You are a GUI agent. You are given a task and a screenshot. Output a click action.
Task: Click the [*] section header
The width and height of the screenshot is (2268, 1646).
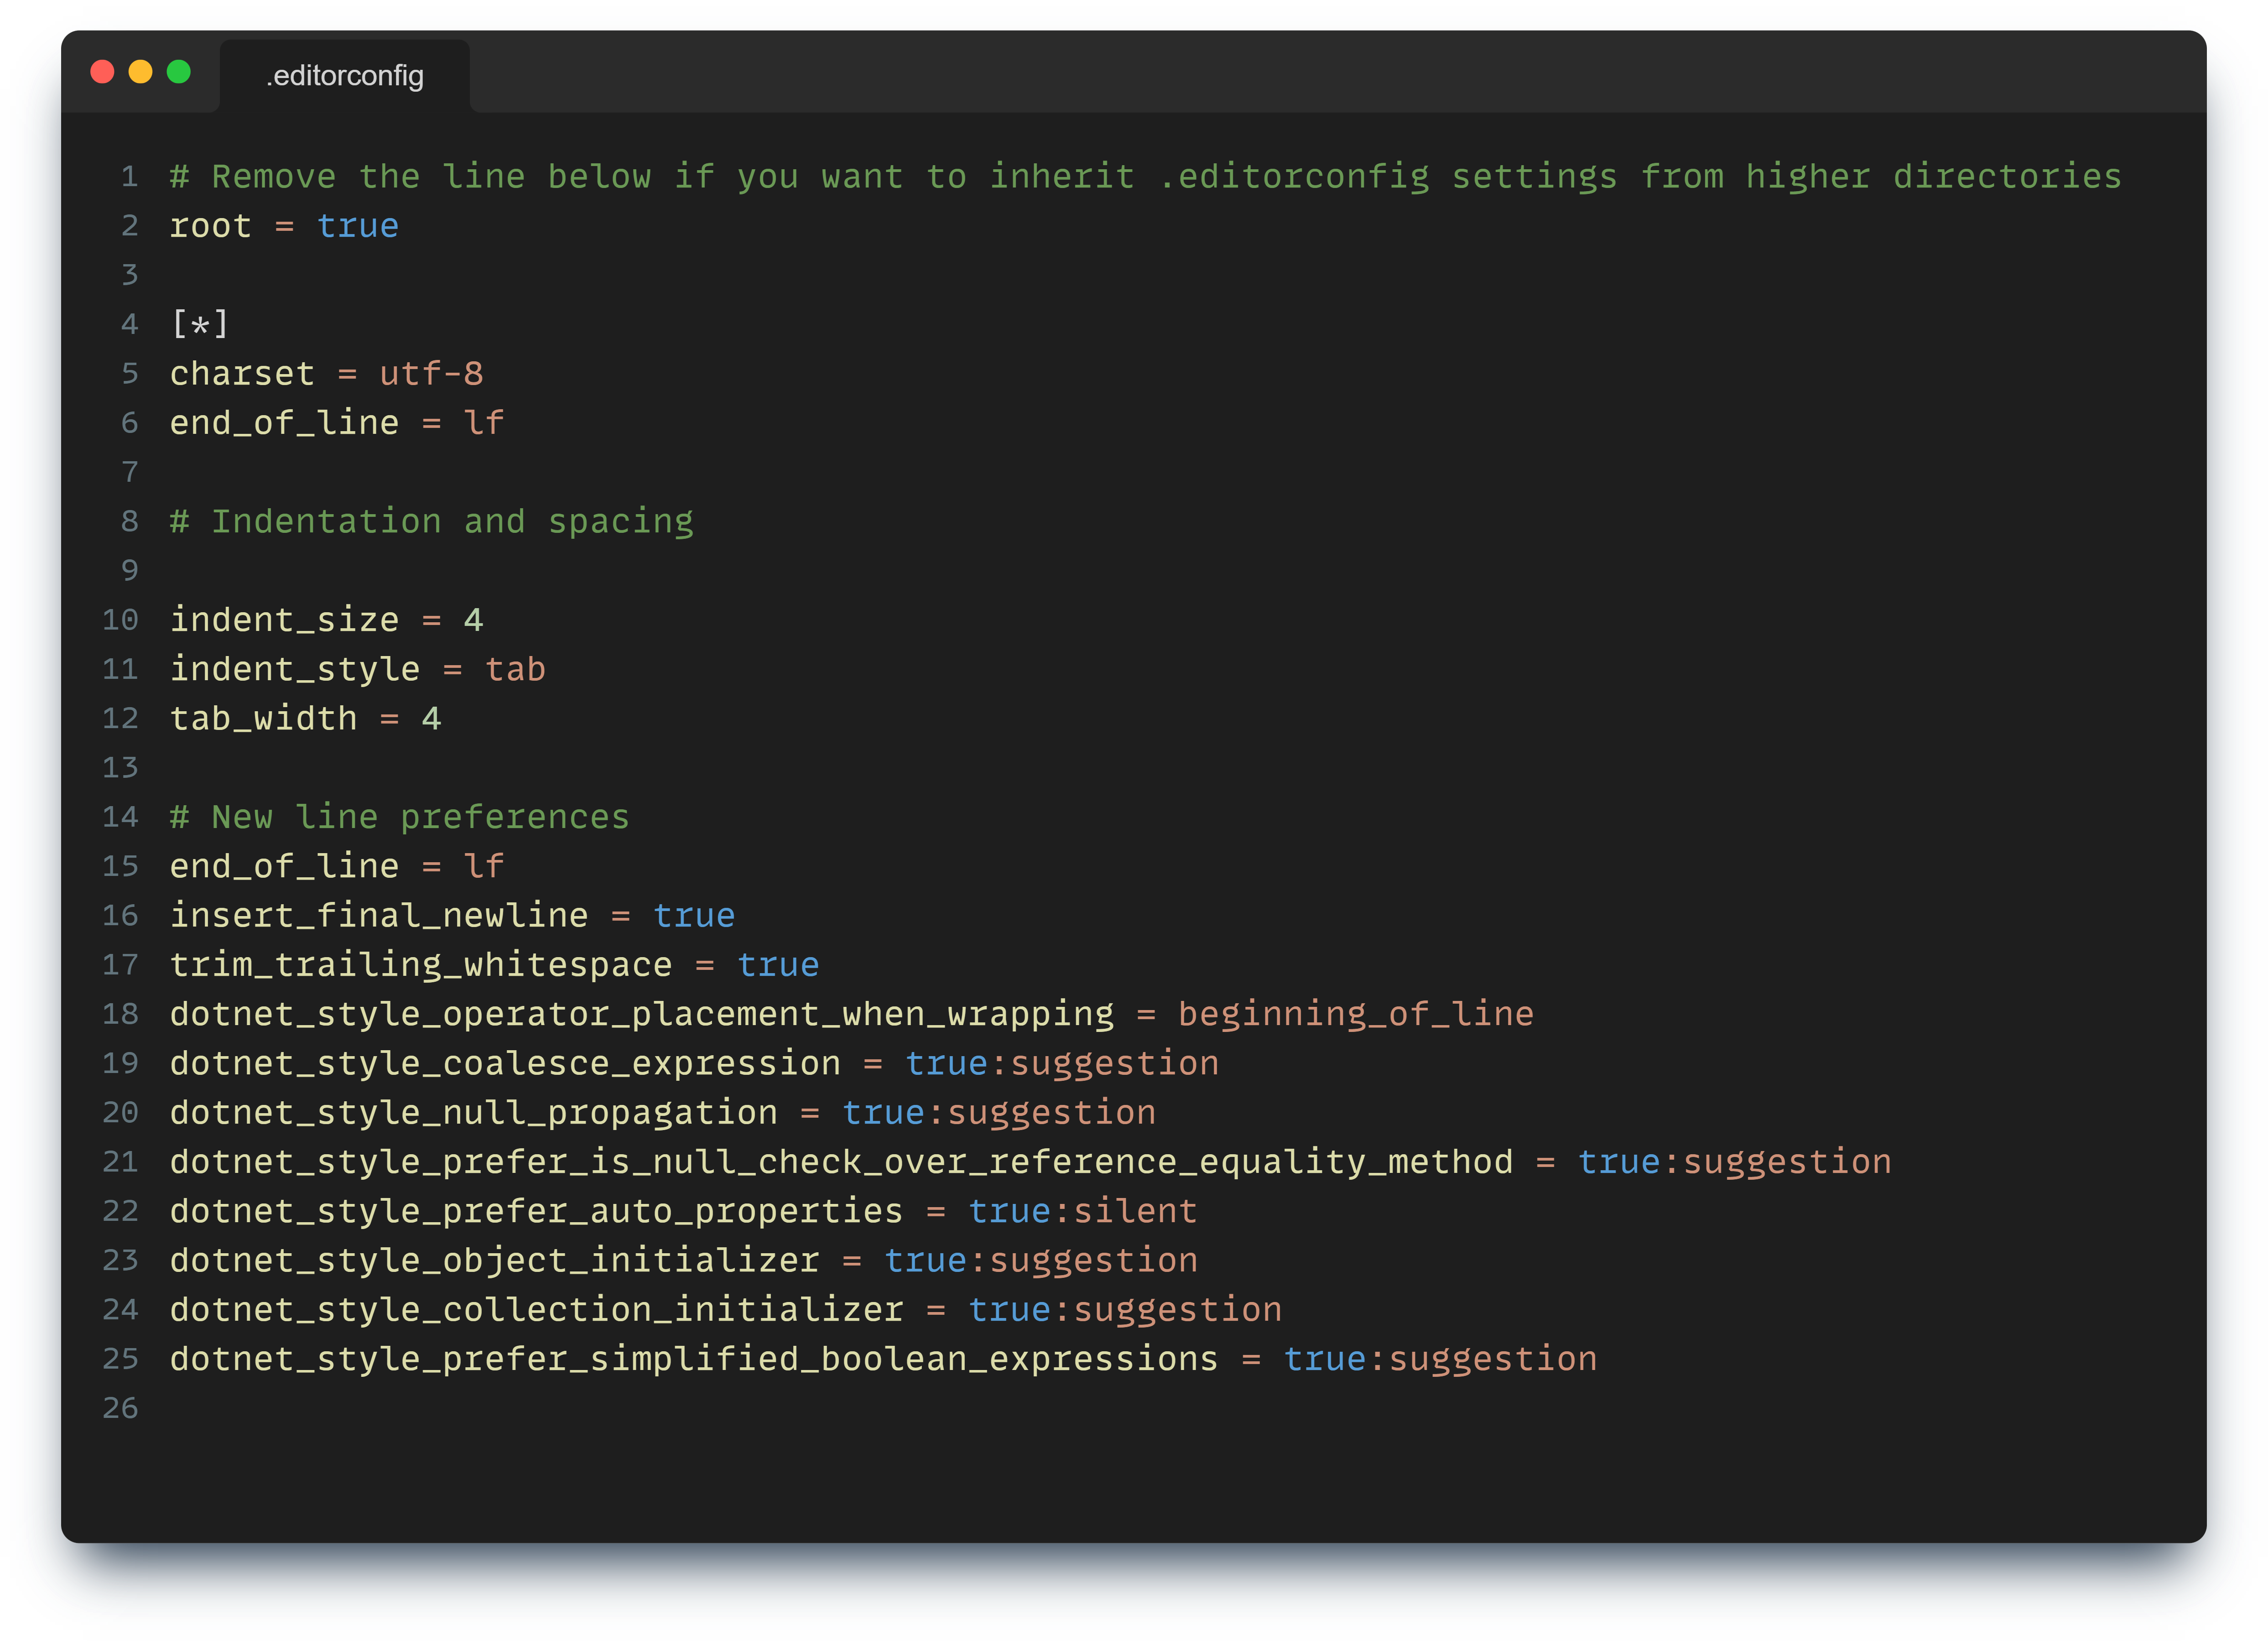coord(198,324)
